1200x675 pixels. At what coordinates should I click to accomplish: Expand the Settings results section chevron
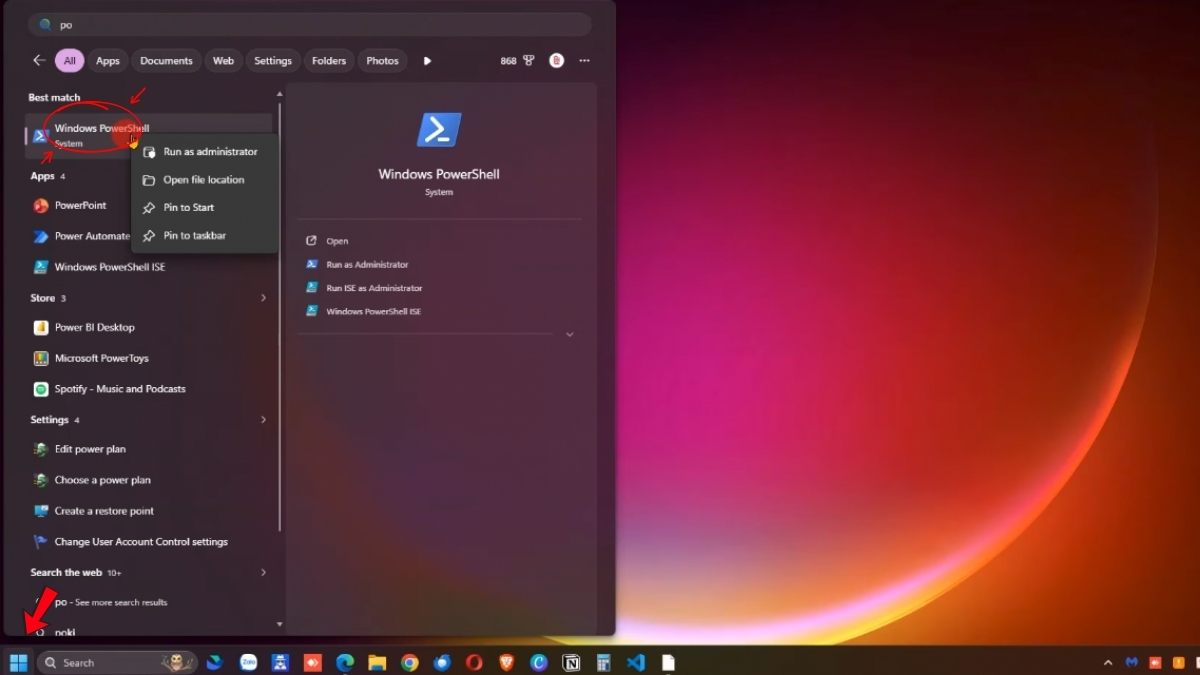coord(264,420)
